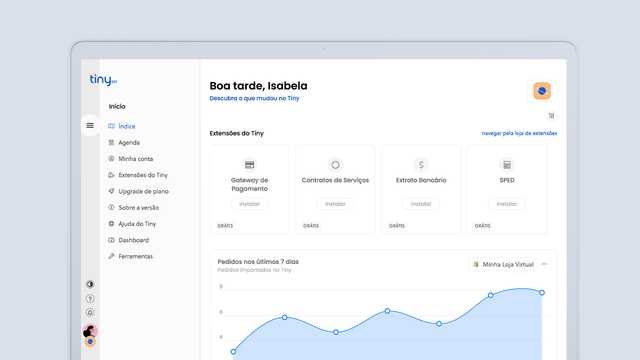Click the Tiny ERP logo
Image resolution: width=640 pixels, height=360 pixels.
(x=103, y=80)
